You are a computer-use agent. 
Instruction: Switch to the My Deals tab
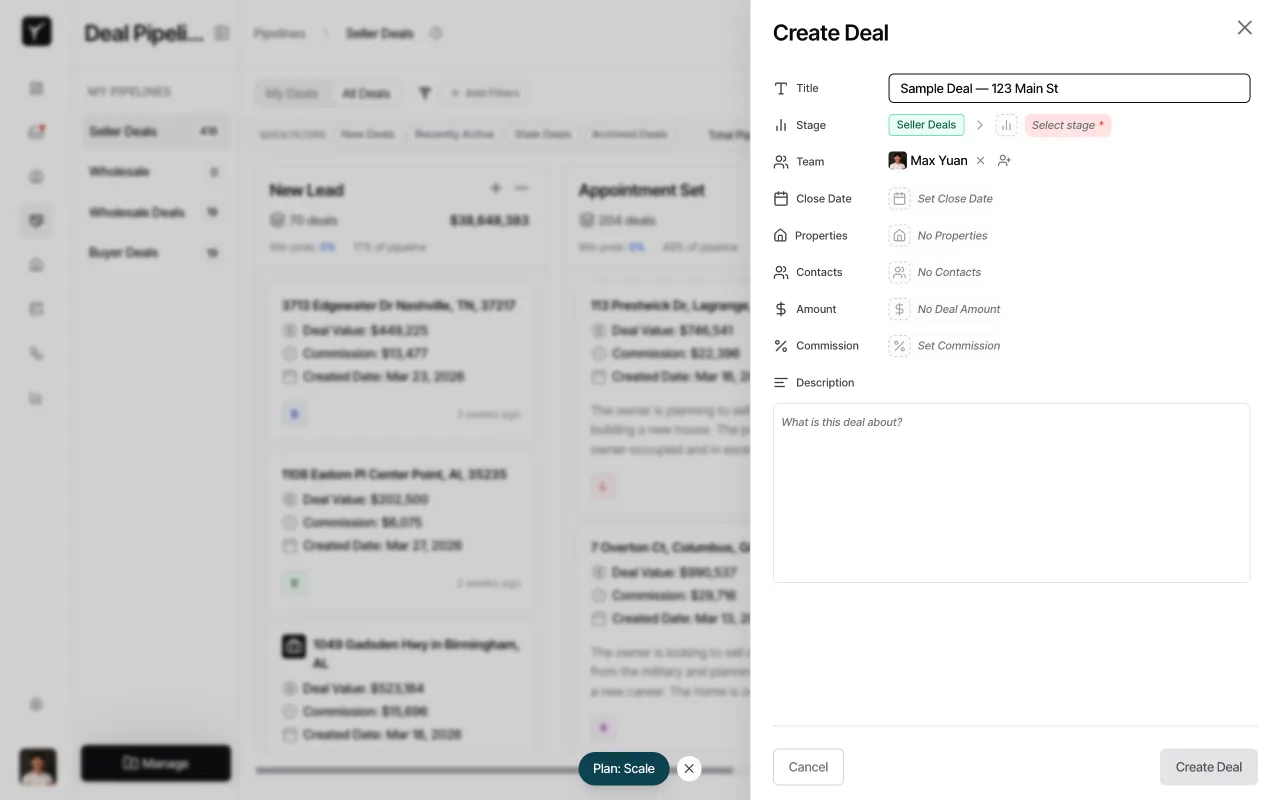pos(292,92)
